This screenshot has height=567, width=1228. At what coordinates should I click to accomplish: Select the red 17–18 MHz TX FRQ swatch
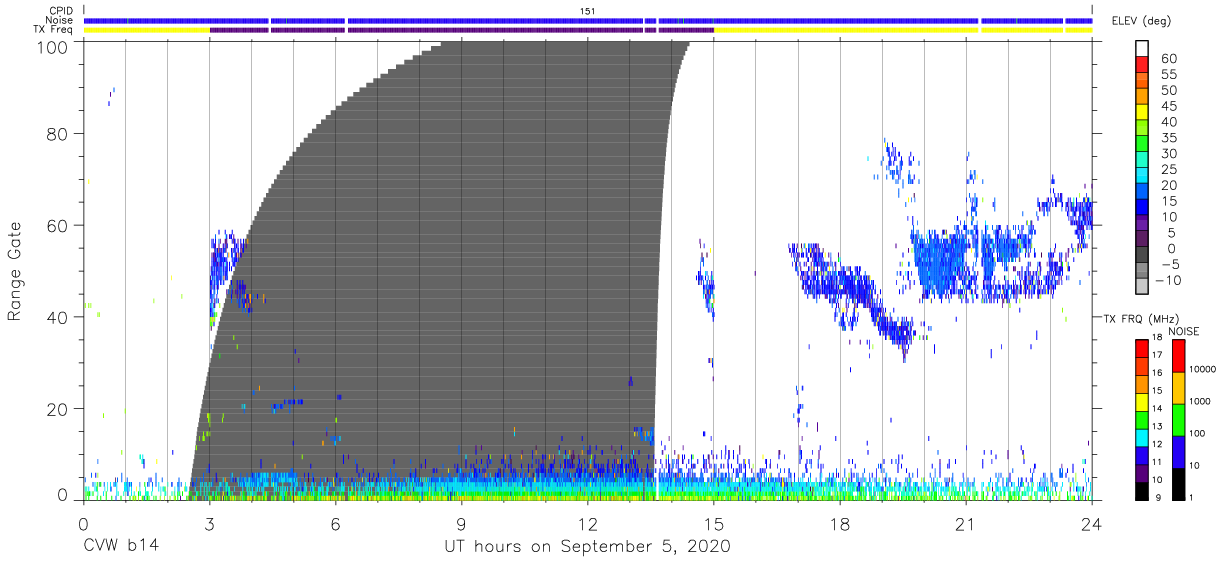click(1142, 348)
